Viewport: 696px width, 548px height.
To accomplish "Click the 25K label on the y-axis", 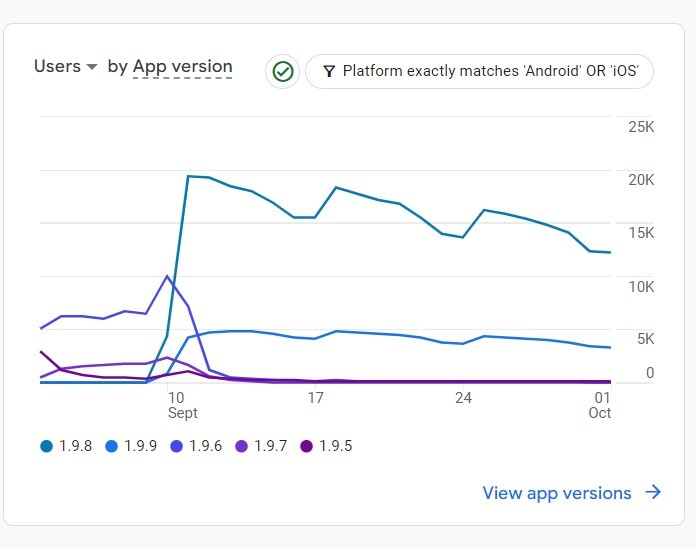I will (x=641, y=127).
